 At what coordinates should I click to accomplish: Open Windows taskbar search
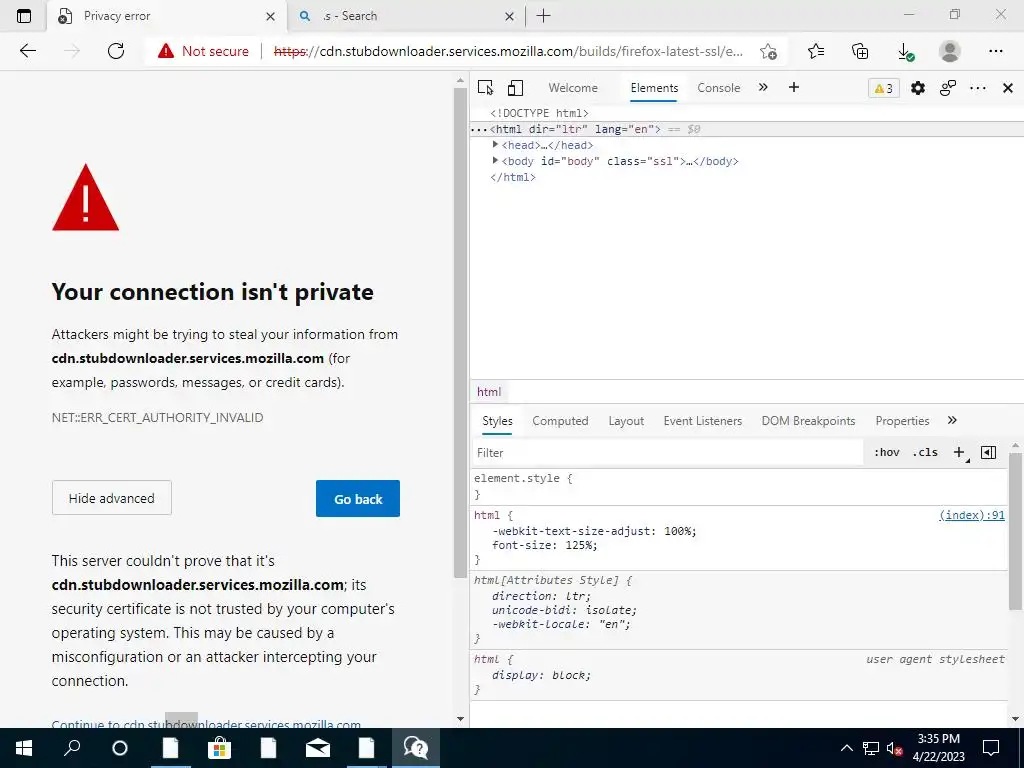(x=72, y=748)
